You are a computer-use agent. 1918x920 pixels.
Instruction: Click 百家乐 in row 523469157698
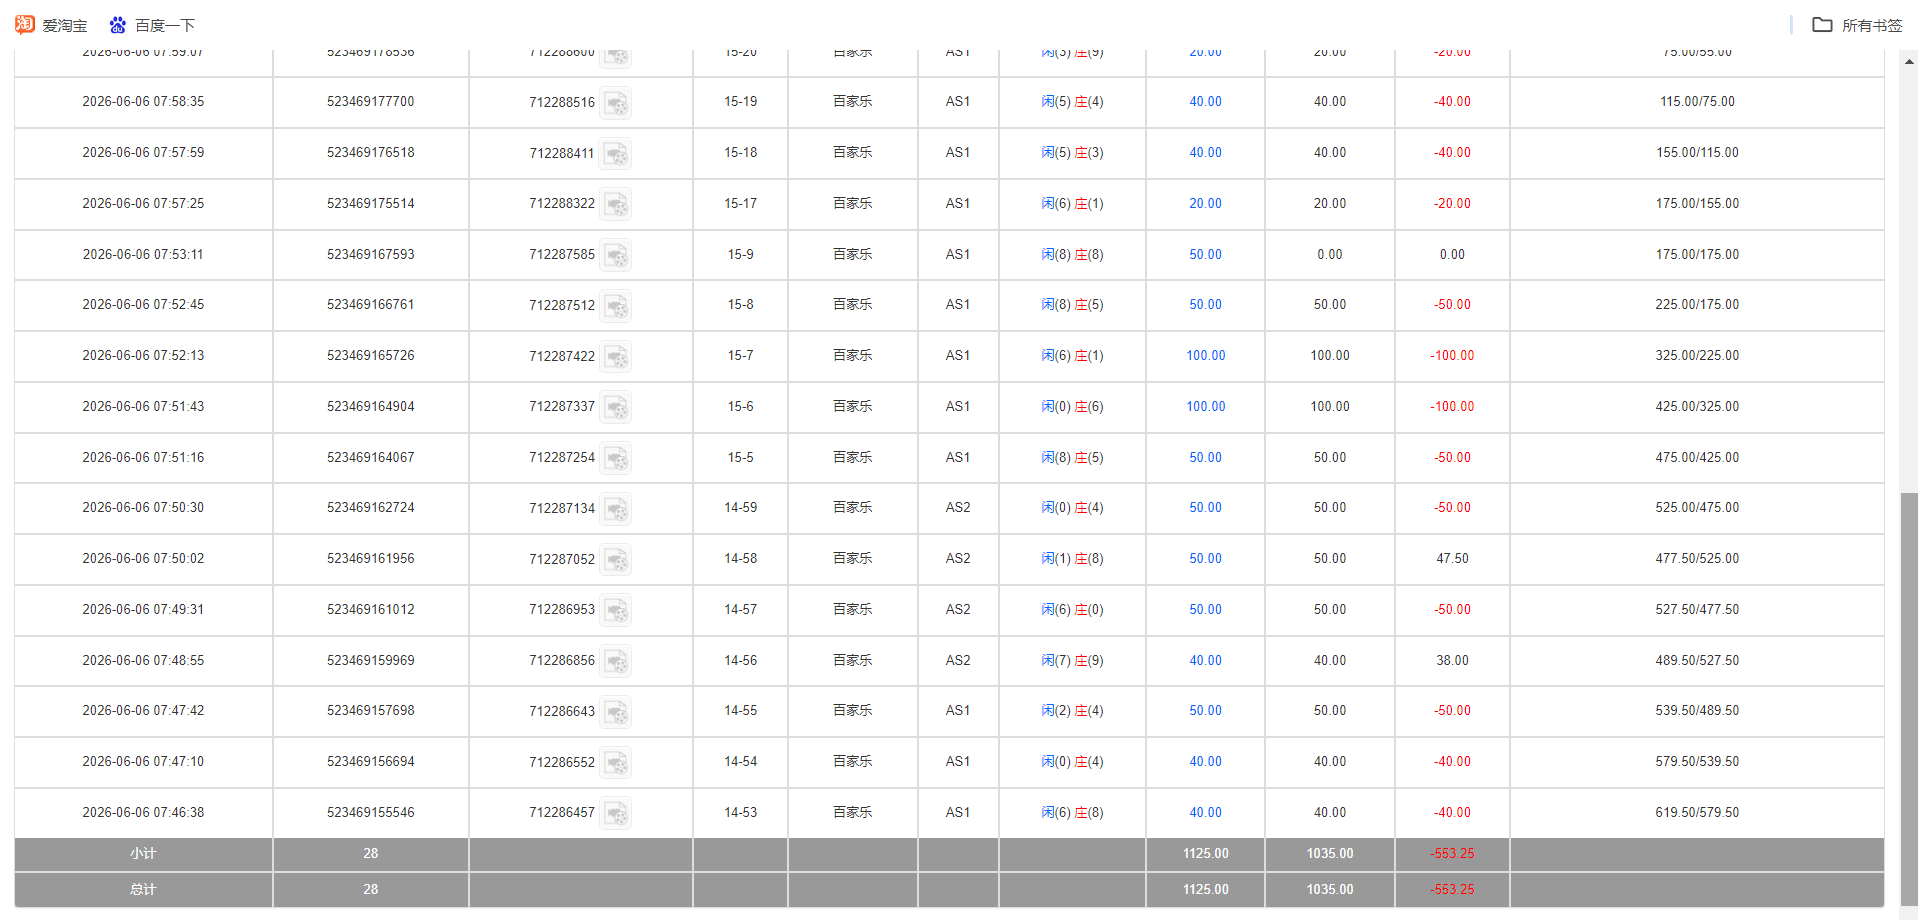pos(853,711)
